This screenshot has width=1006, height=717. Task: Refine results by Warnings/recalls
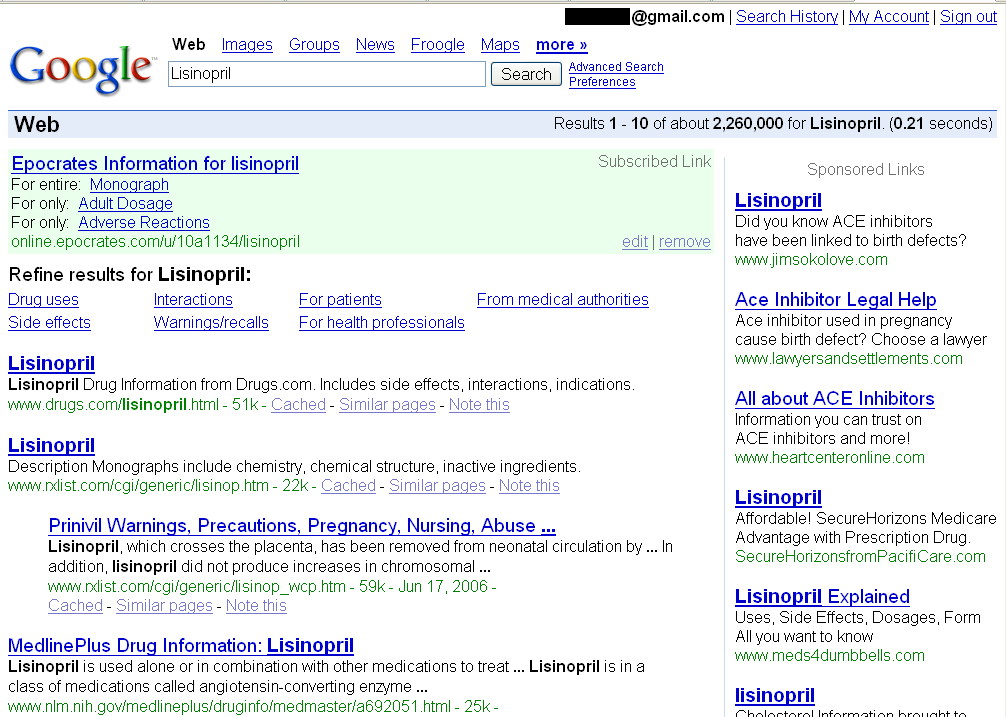pos(211,323)
